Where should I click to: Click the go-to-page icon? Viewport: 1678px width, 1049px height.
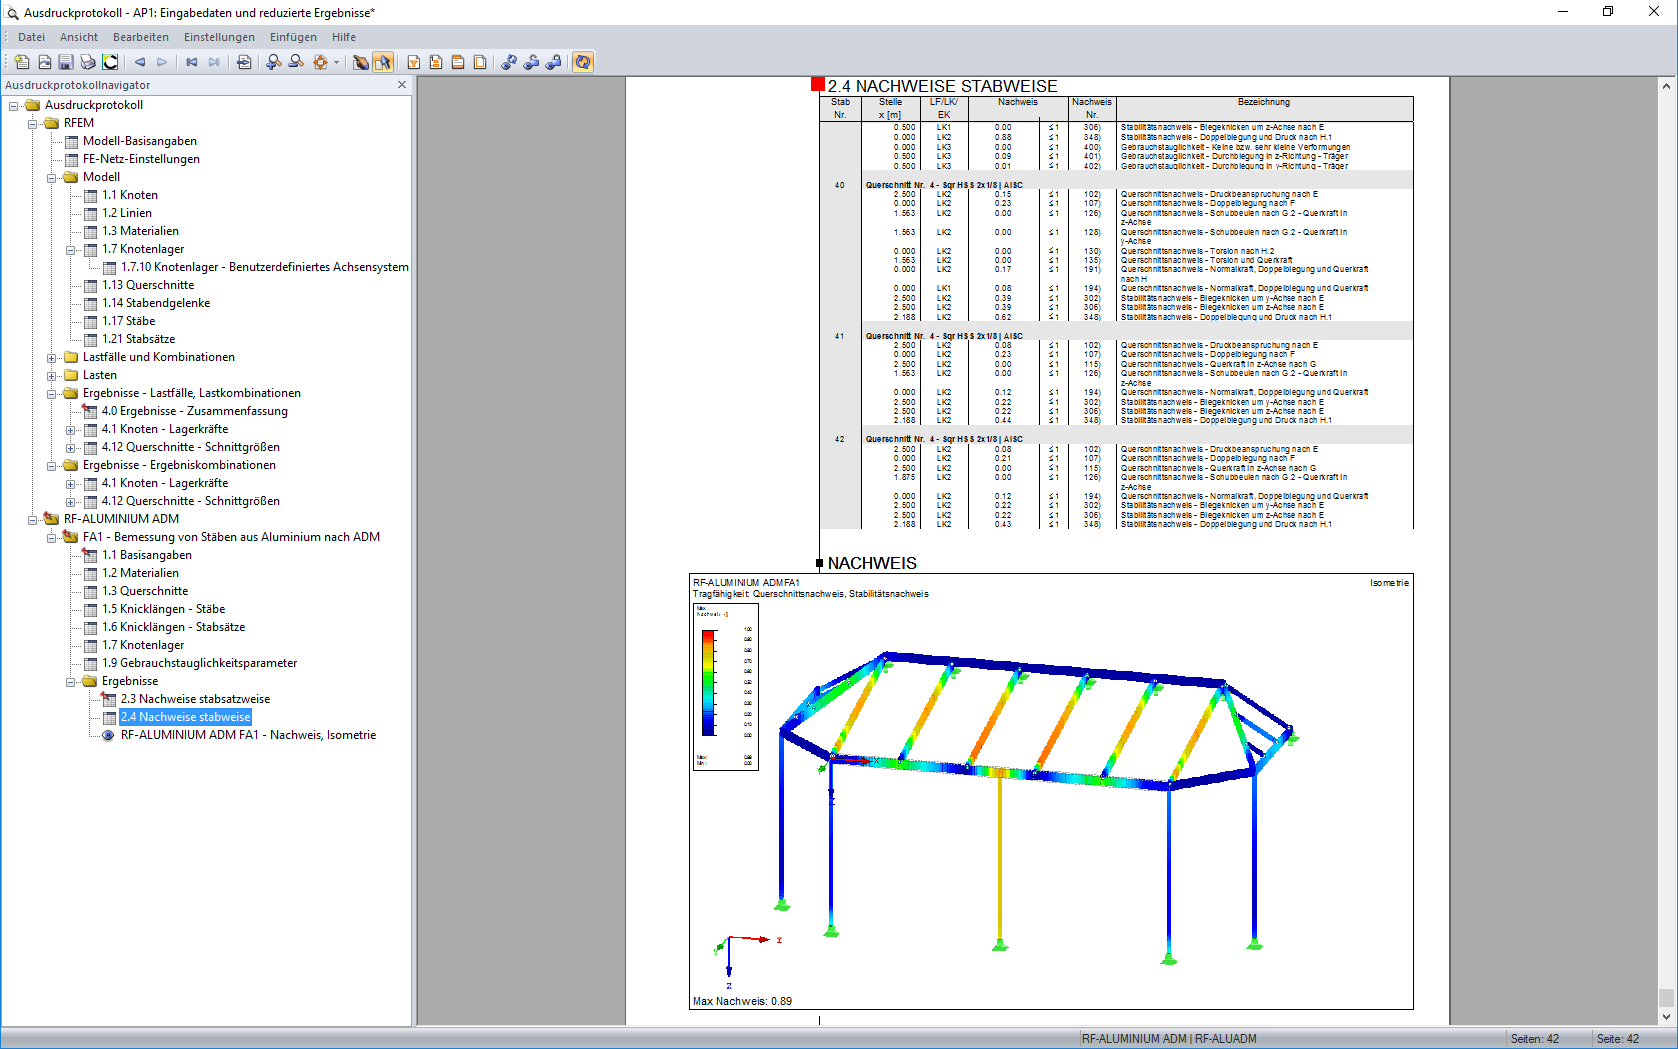coord(244,62)
